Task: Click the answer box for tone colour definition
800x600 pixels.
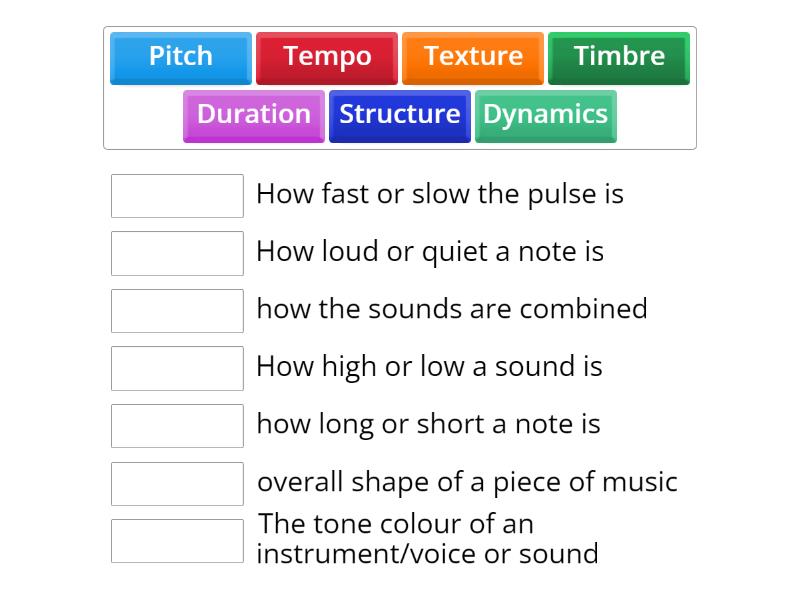Action: [x=177, y=540]
